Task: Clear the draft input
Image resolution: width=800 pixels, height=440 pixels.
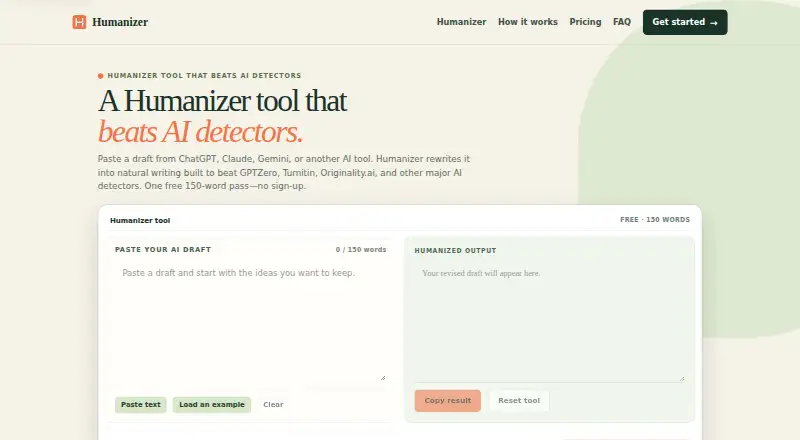Action: point(273,404)
